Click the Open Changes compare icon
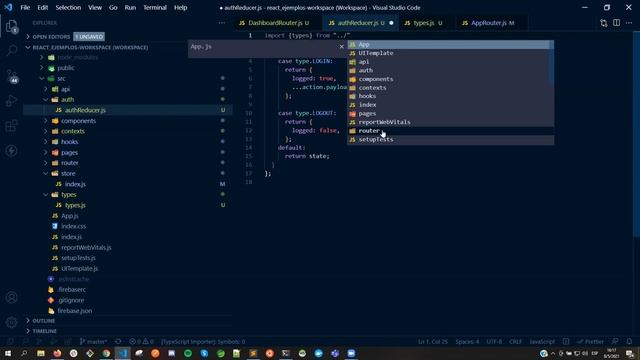The width and height of the screenshot is (640, 360). [x=604, y=23]
